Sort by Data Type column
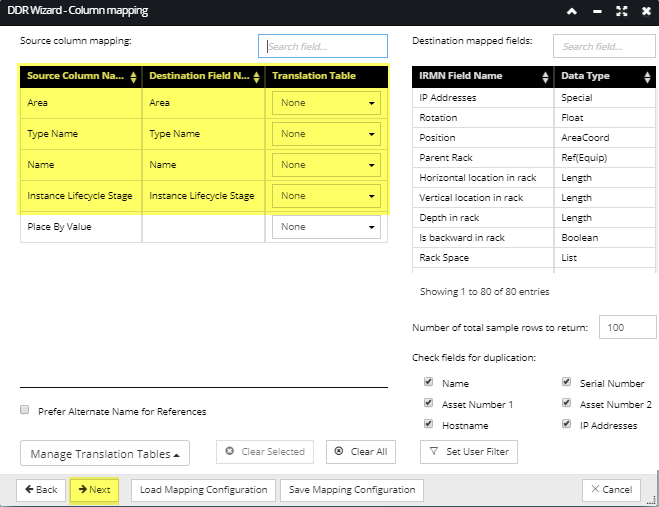 point(647,77)
